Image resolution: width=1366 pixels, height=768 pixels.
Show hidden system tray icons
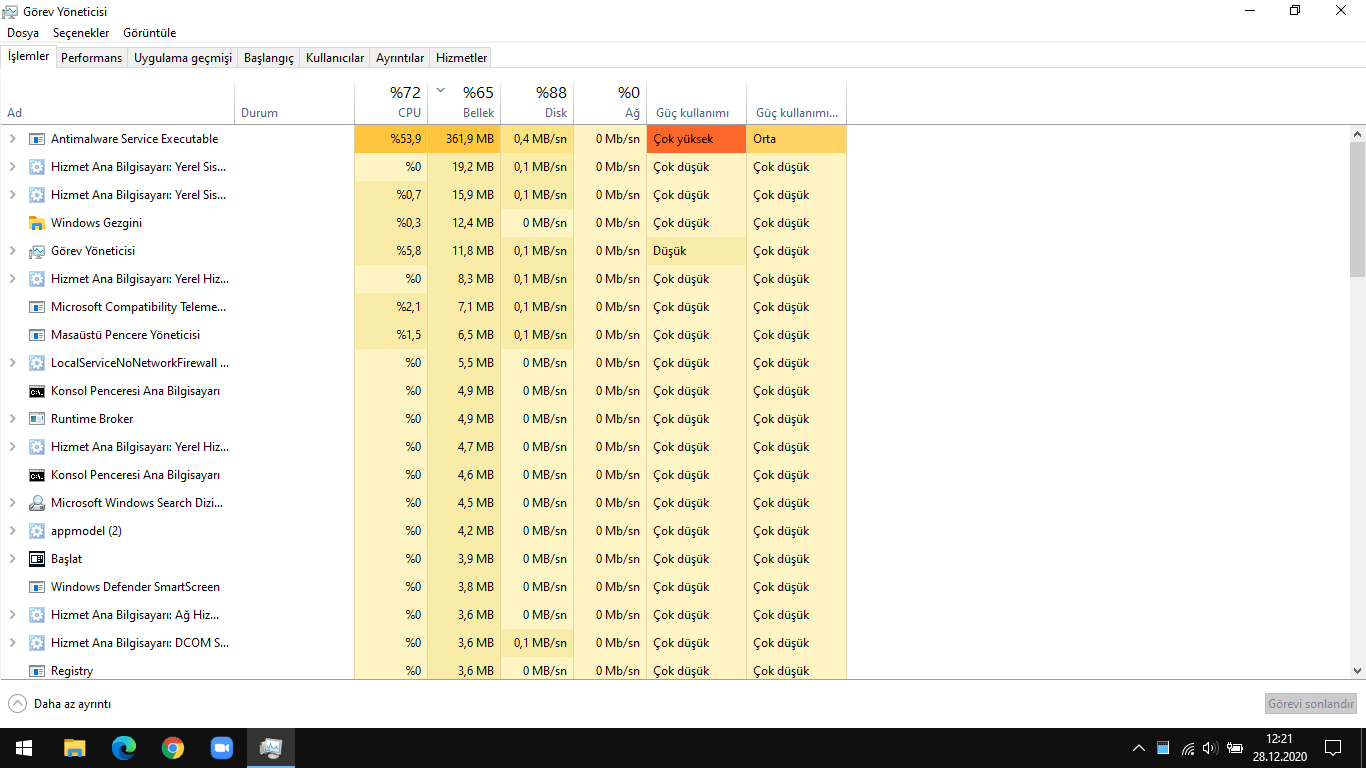pos(1138,748)
